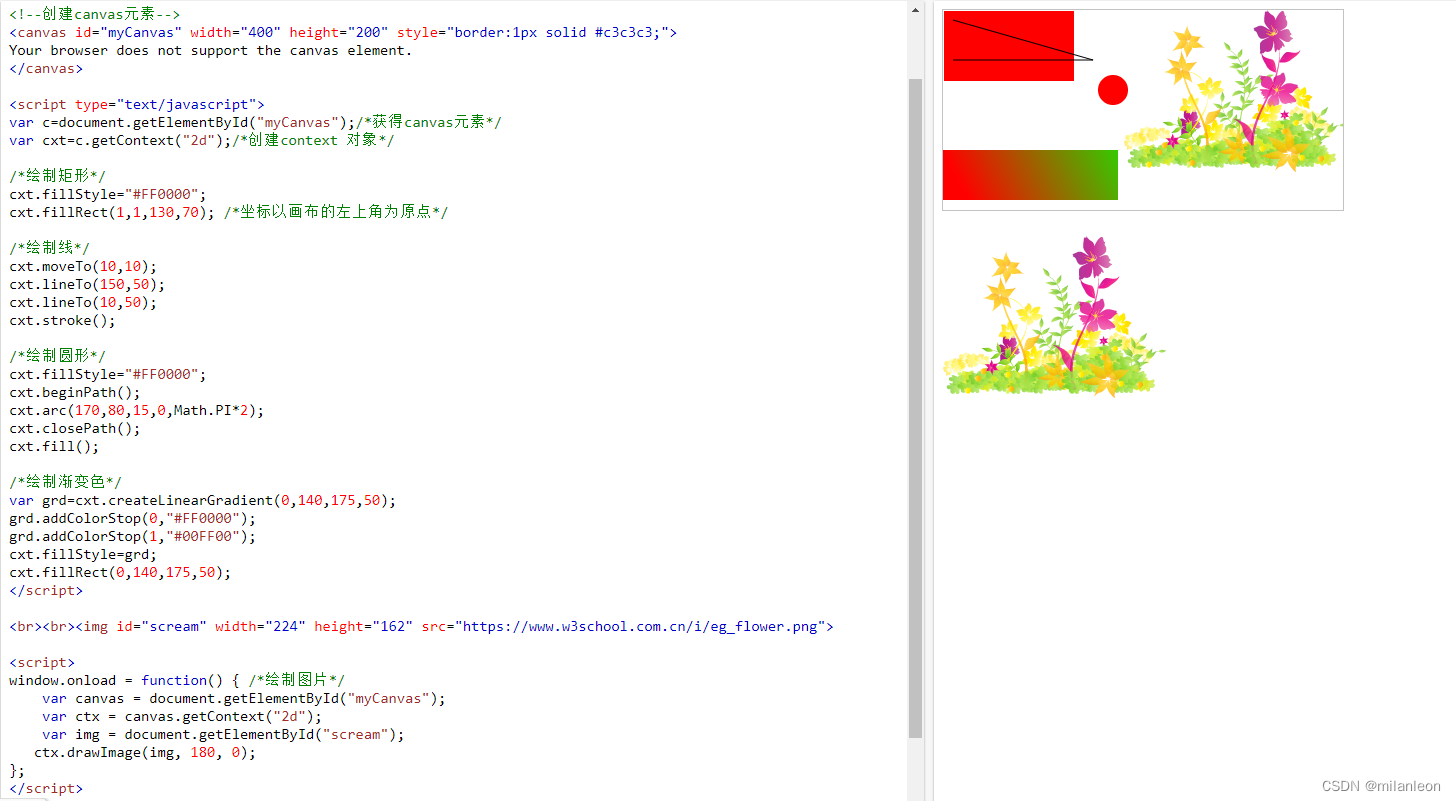This screenshot has width=1456, height=801.
Task: Click the canvas tag line with id="myCanvas"
Action: tap(343, 32)
